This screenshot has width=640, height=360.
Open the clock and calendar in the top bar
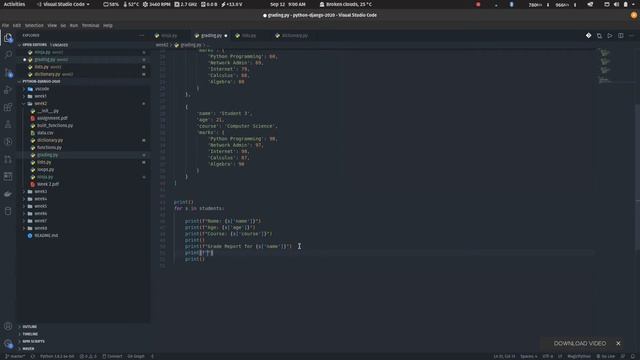click(x=288, y=4)
